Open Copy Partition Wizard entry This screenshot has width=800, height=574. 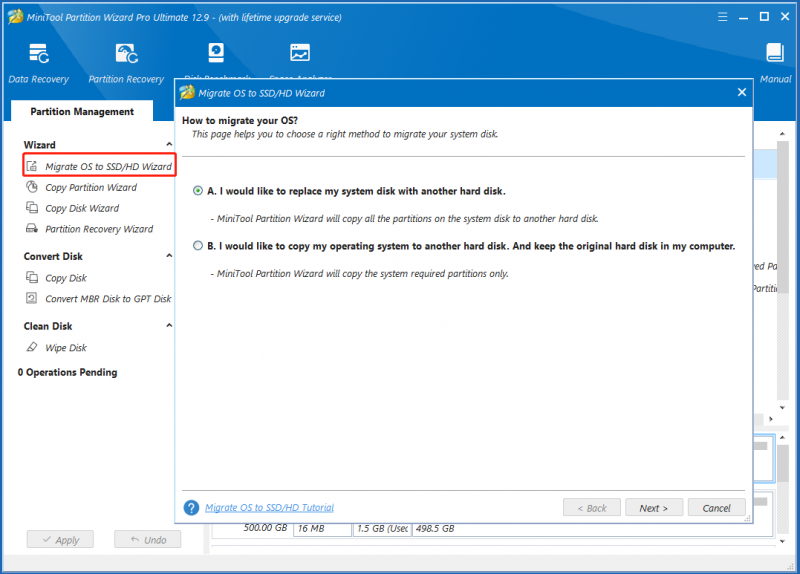(91, 187)
